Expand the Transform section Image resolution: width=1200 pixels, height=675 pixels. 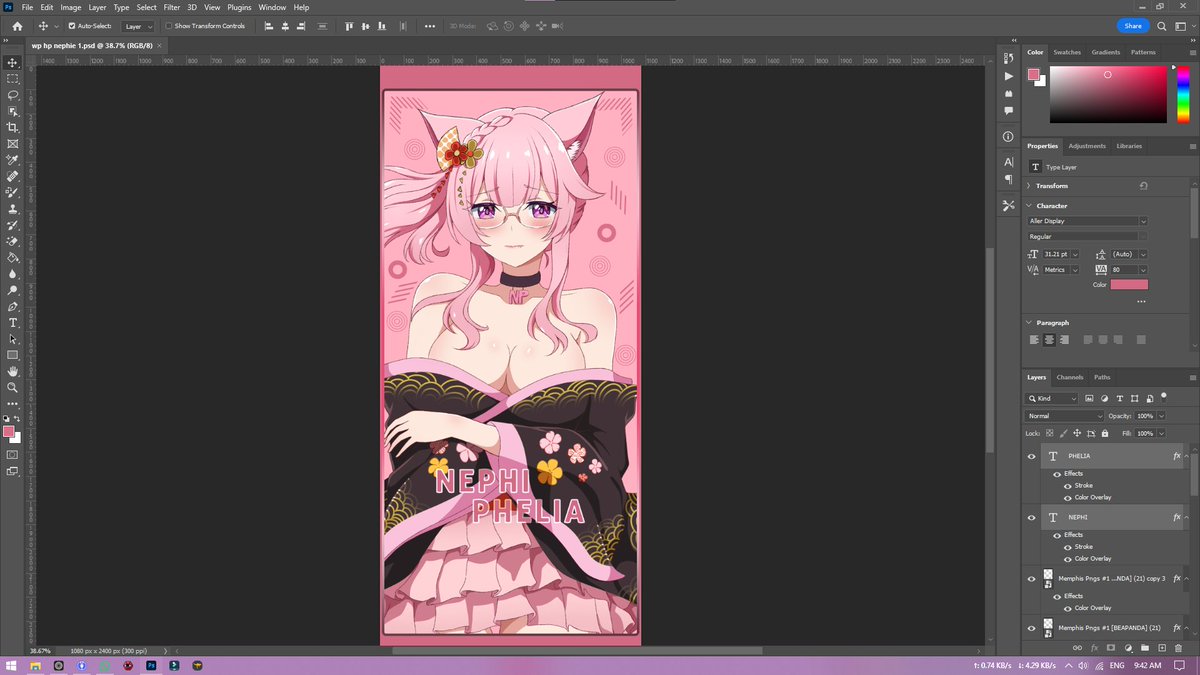(x=1030, y=186)
